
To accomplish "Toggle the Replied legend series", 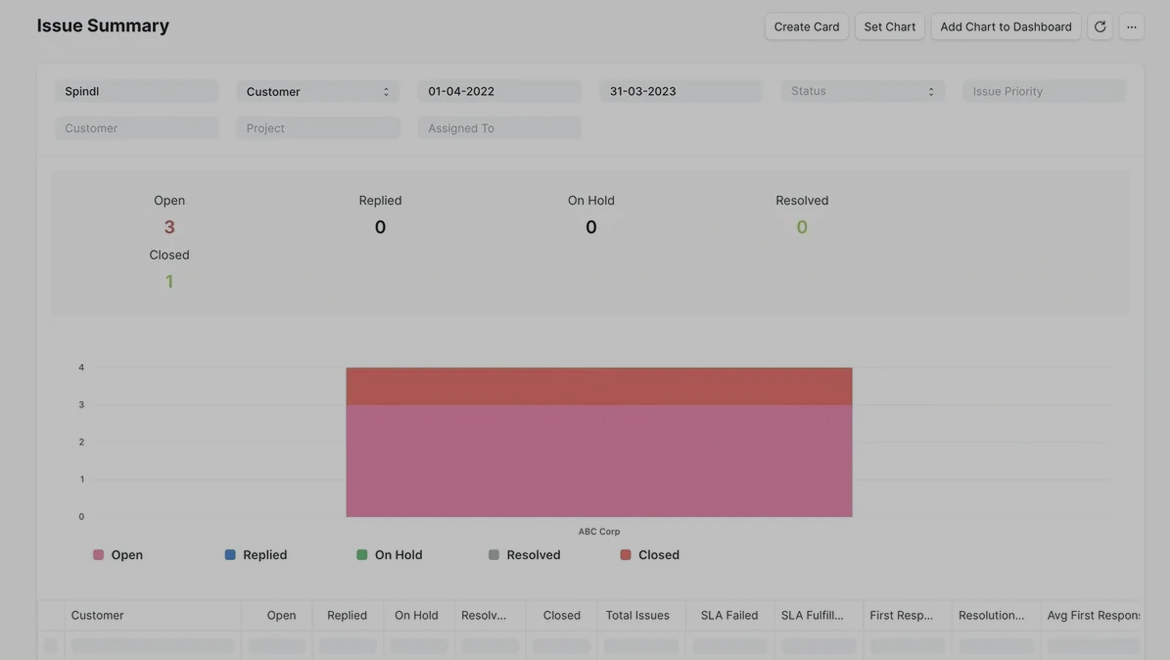I will tap(256, 555).
